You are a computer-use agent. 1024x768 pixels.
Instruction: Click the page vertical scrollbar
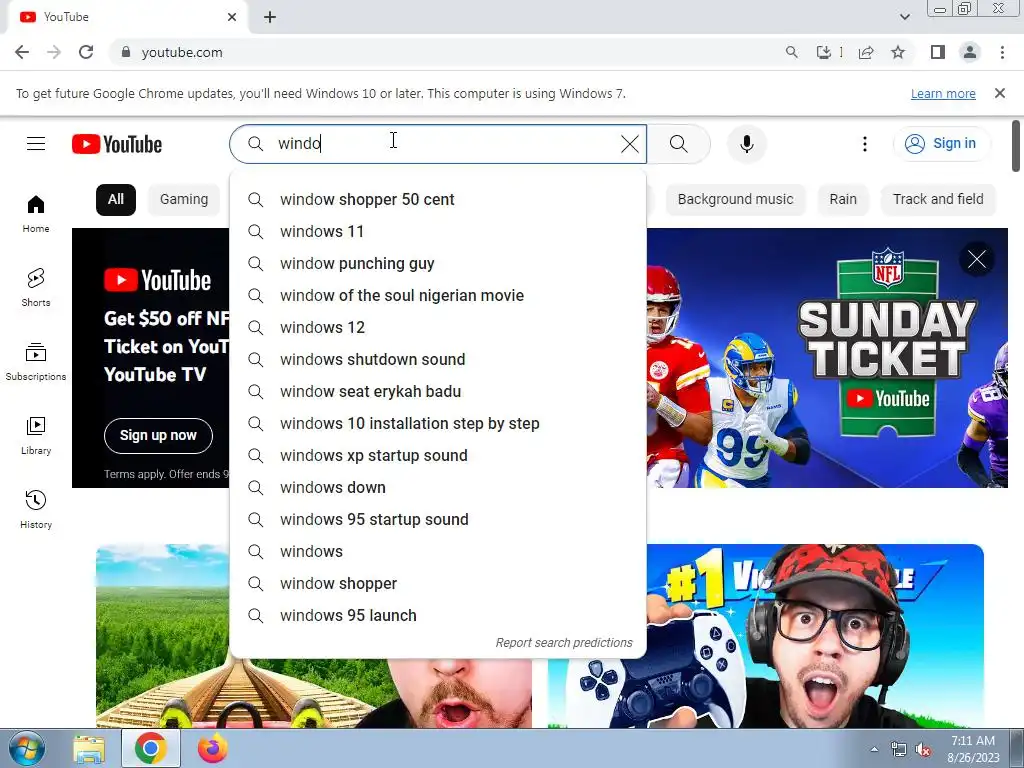coord(1016,146)
